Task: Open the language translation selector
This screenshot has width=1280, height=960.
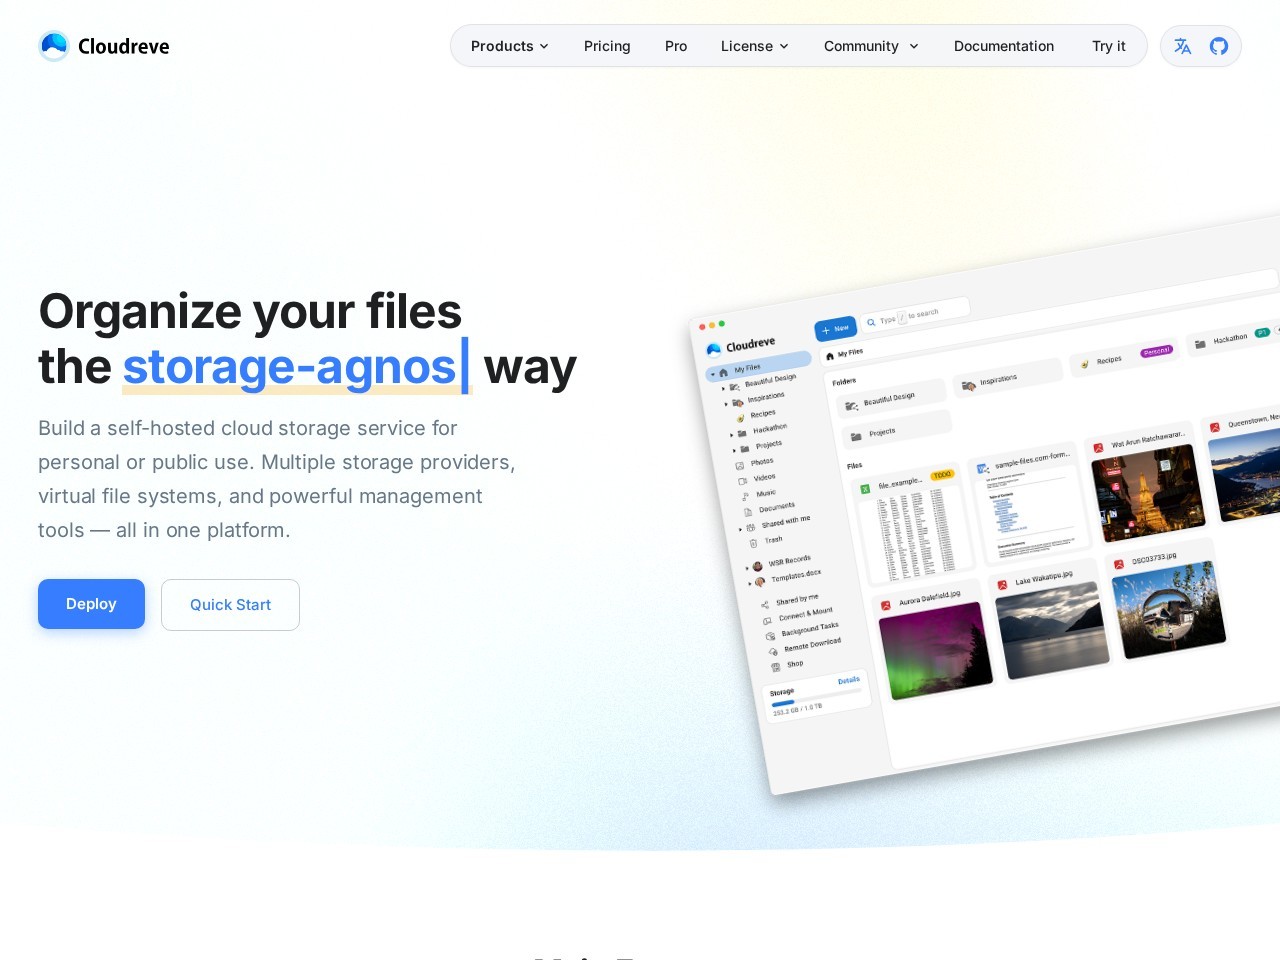Action: pos(1183,46)
